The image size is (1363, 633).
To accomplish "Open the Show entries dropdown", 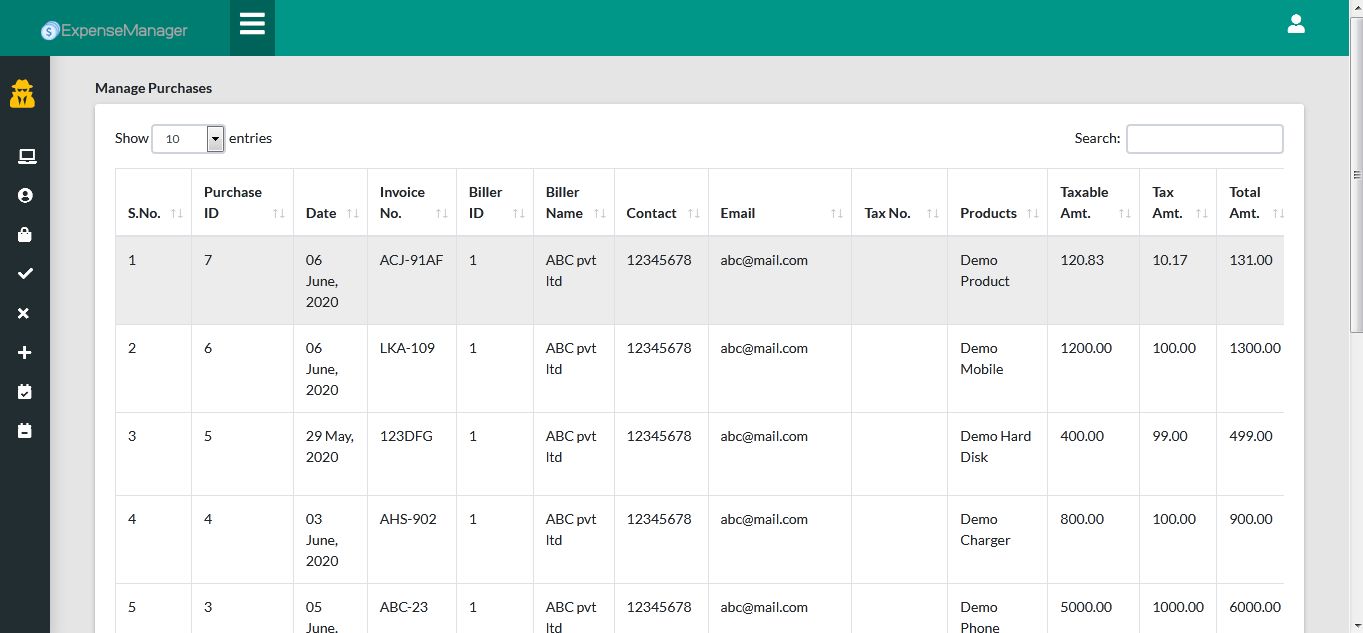I will tap(188, 139).
